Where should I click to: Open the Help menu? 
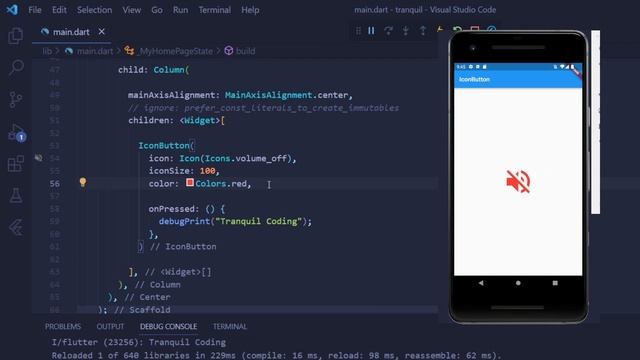[x=250, y=10]
